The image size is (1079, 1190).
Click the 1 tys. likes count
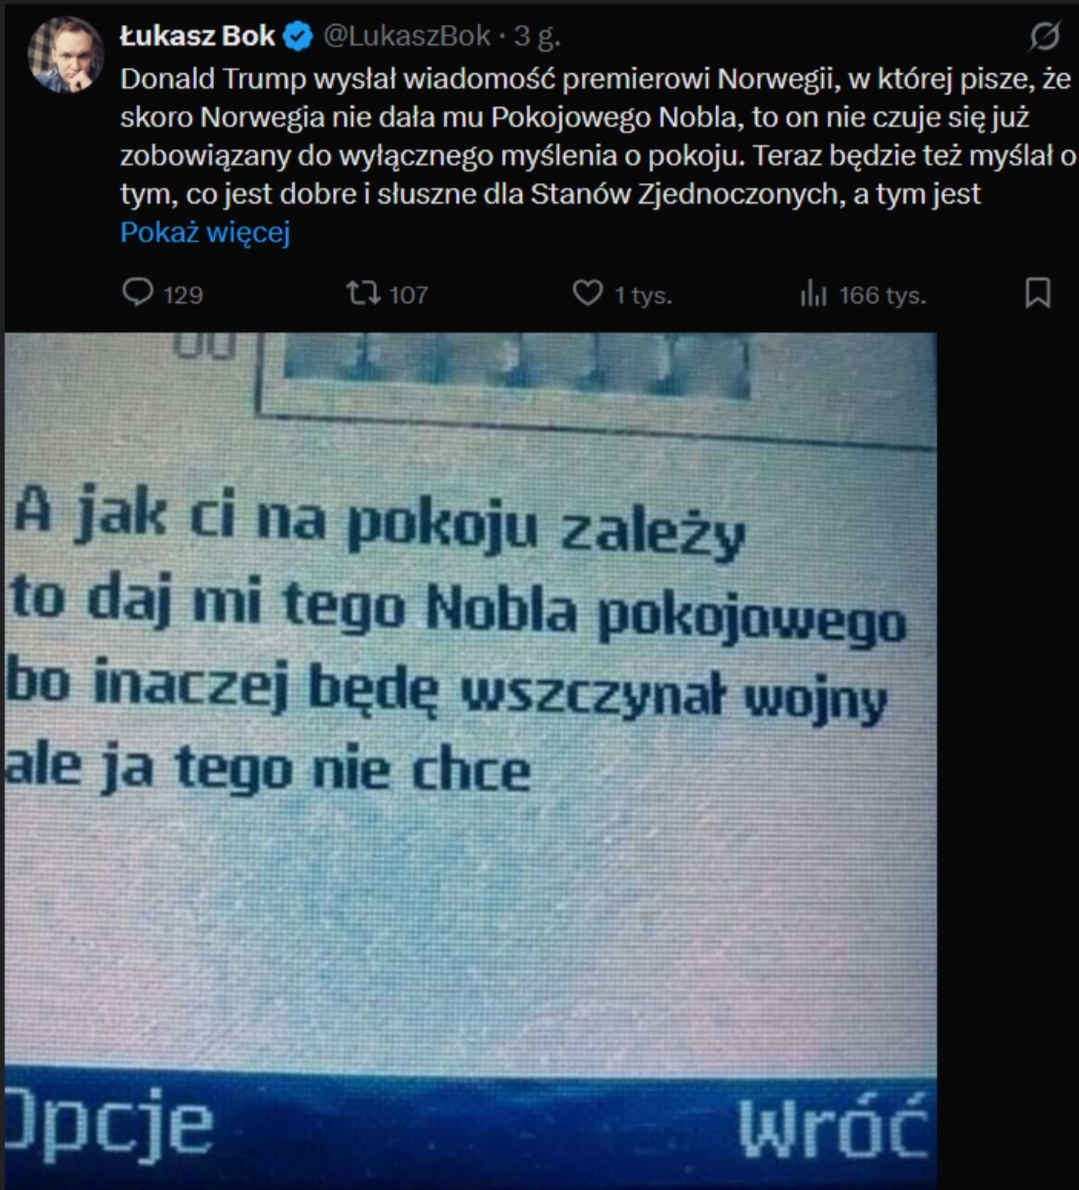click(x=643, y=295)
